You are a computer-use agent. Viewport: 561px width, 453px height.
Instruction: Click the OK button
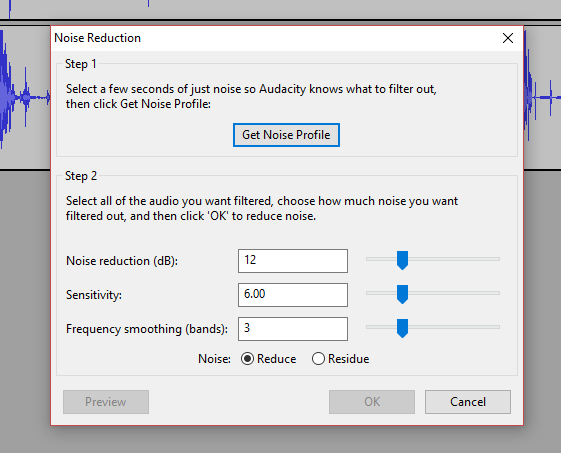pos(372,402)
